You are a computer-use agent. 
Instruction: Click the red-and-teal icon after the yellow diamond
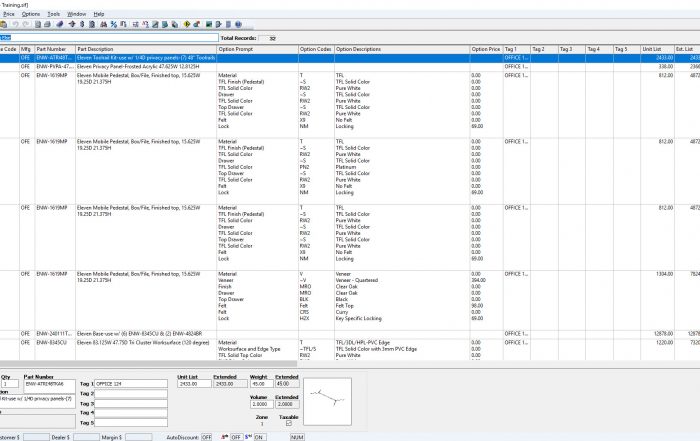(196, 24)
